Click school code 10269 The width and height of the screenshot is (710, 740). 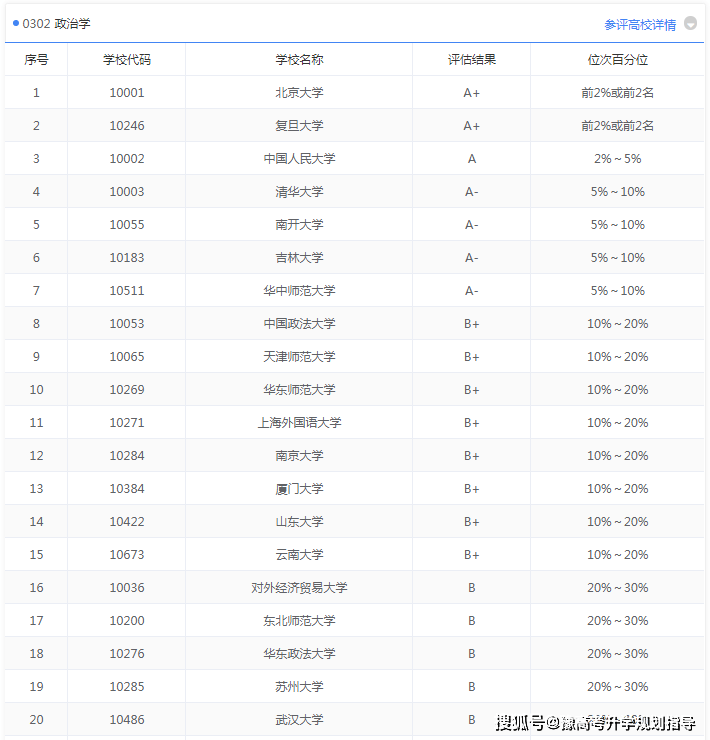click(127, 390)
